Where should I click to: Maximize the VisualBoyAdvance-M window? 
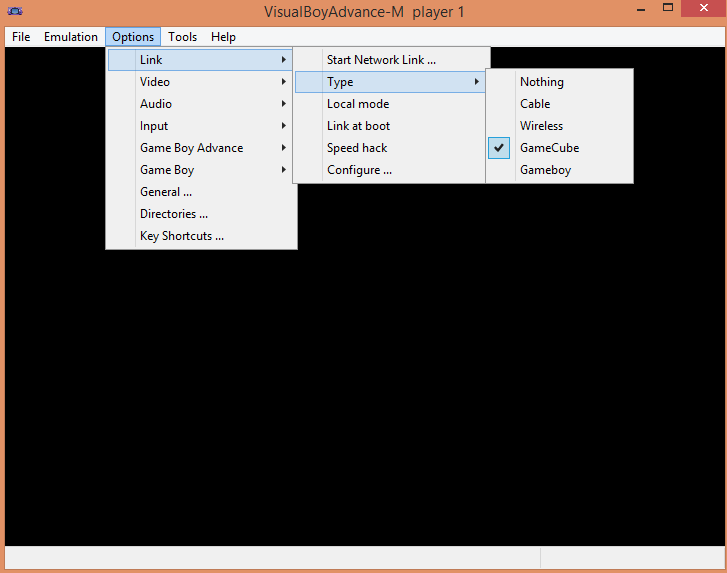pyautogui.click(x=668, y=8)
